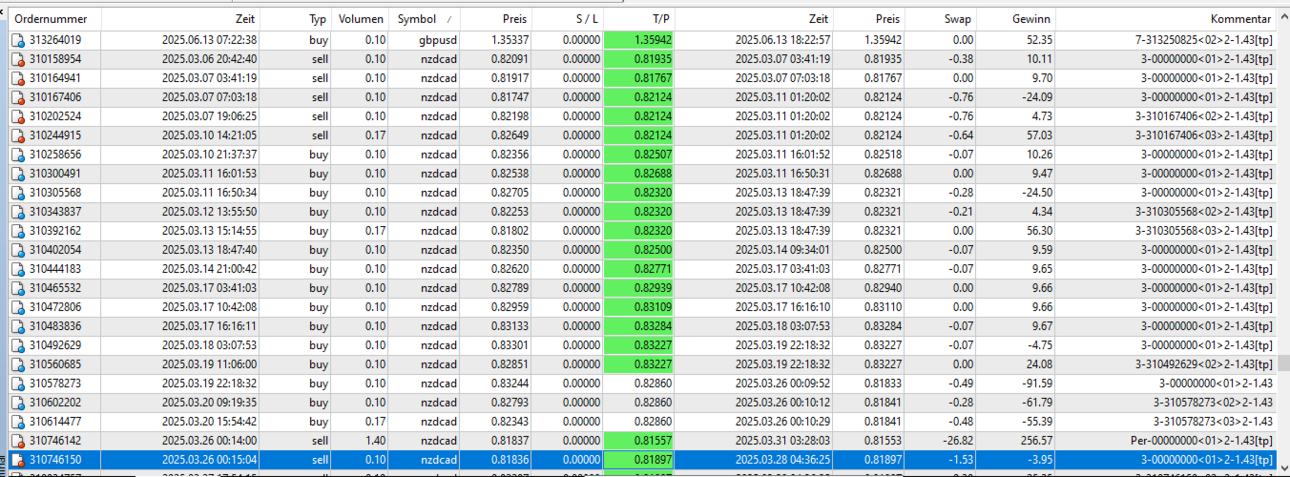
Task: Click the buy order icon beside 313264019
Action: click(x=18, y=41)
